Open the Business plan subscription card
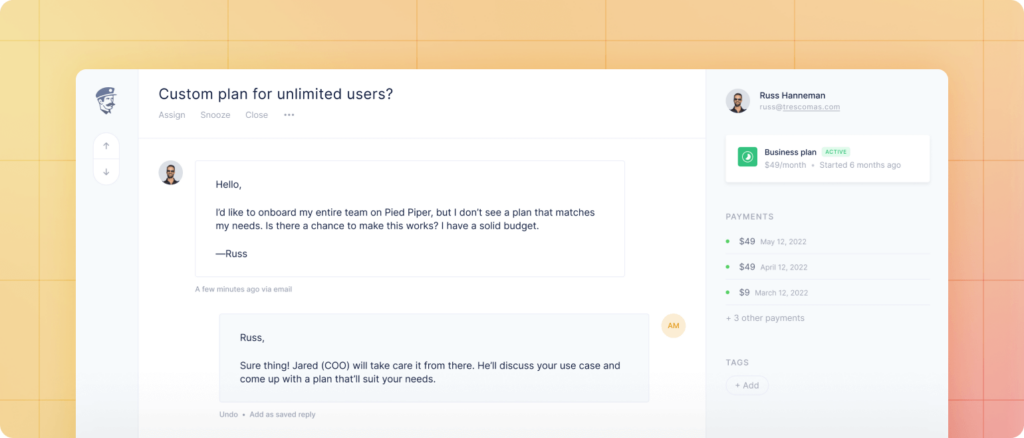Screen dimensions: 1024x438 click(827, 158)
